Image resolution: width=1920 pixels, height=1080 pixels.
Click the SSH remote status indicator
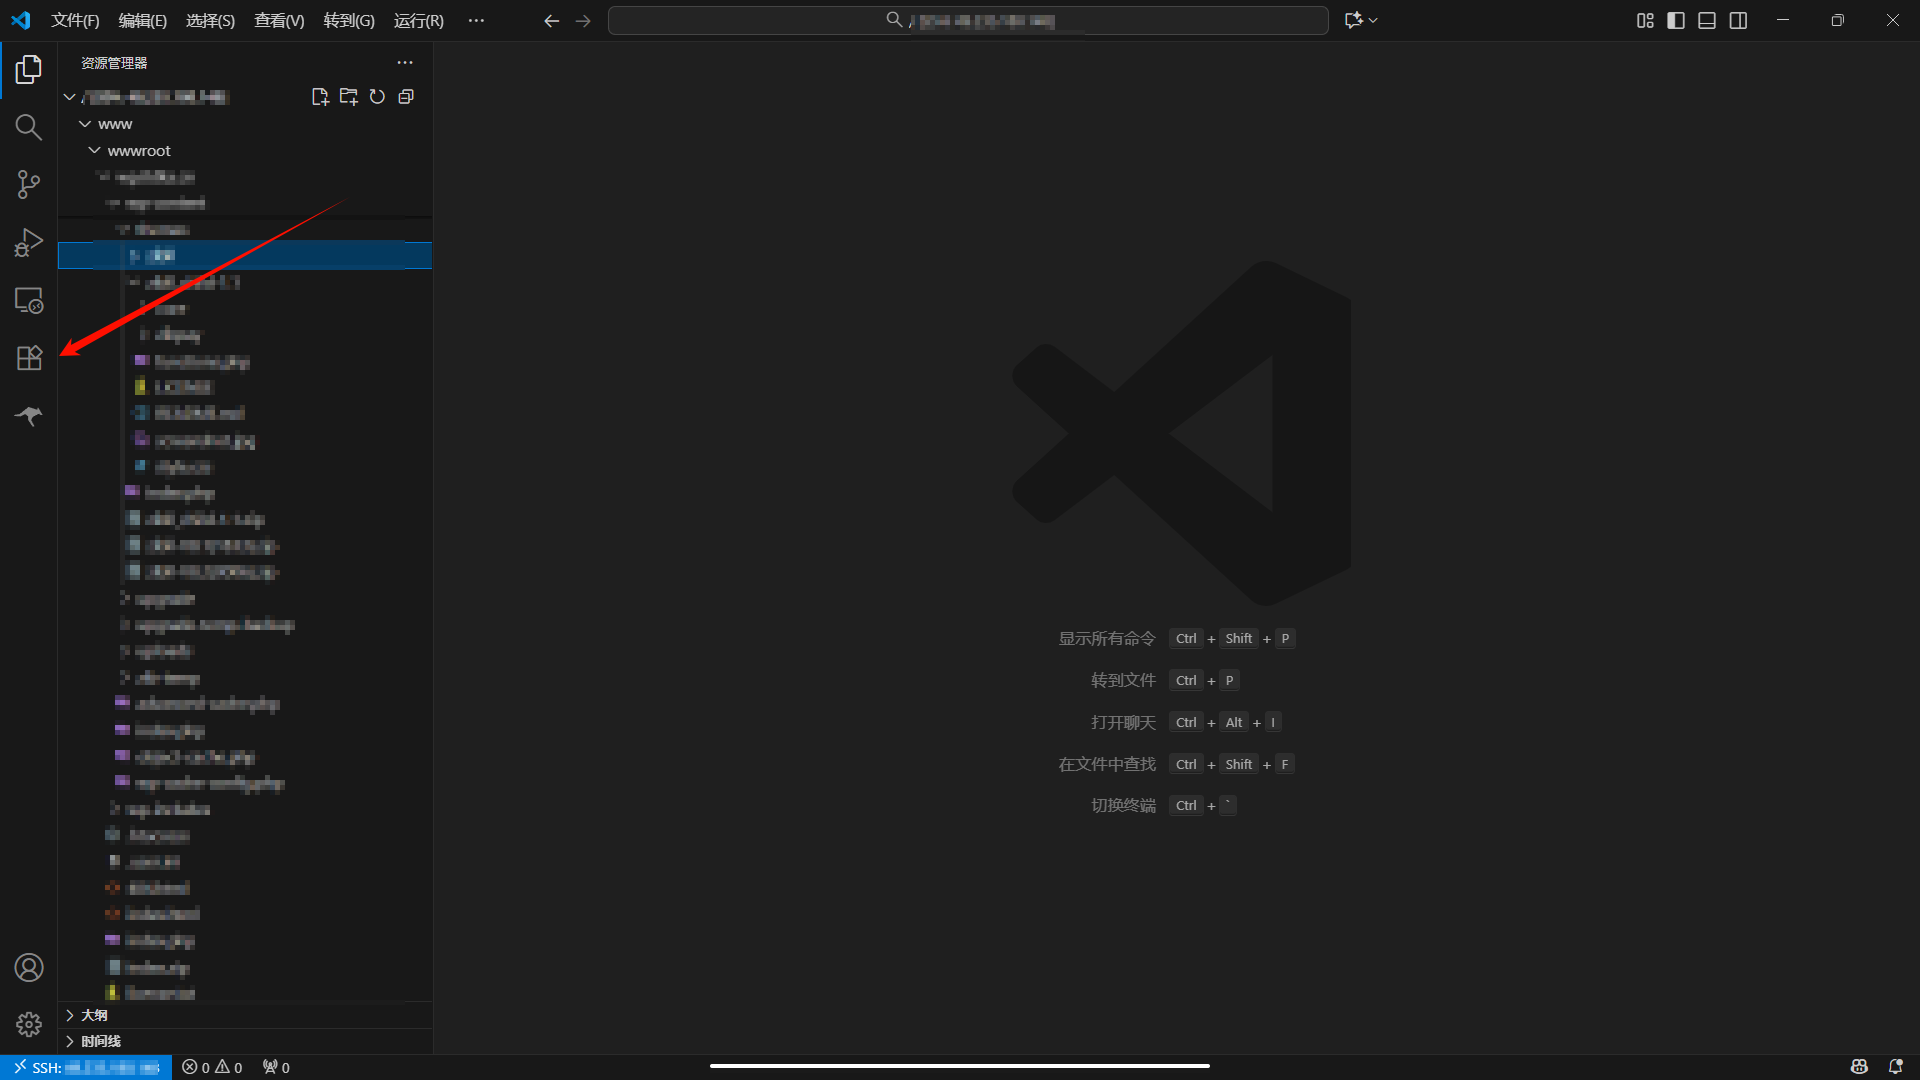(x=87, y=1067)
